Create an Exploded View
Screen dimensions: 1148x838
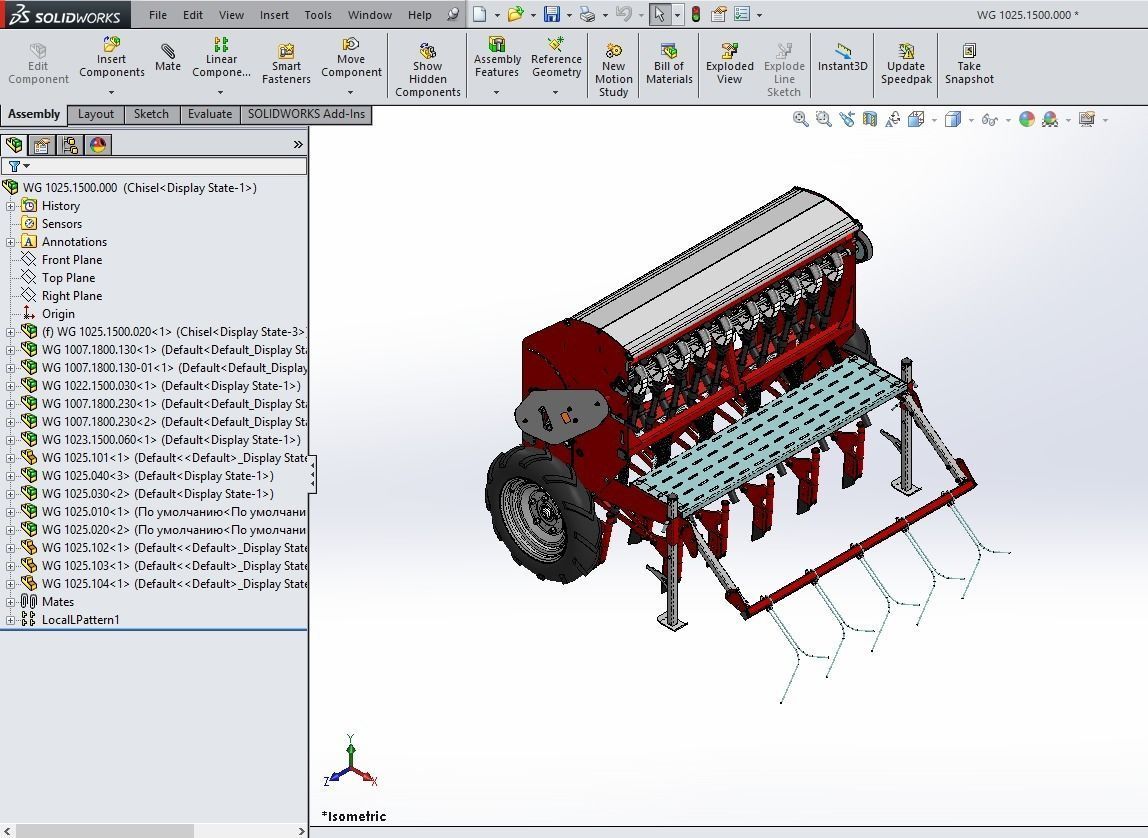[x=729, y=64]
